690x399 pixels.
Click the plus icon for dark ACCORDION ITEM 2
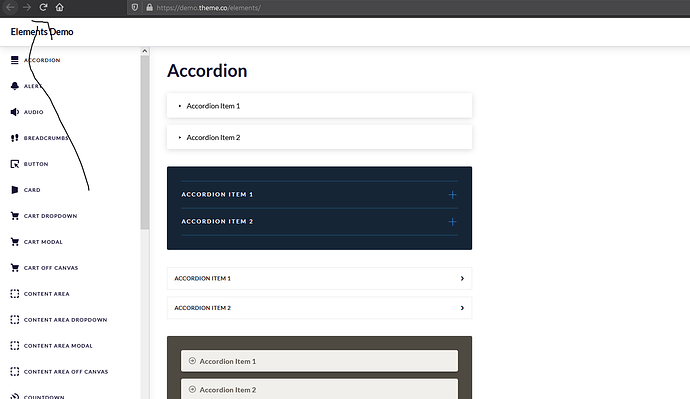tap(452, 222)
